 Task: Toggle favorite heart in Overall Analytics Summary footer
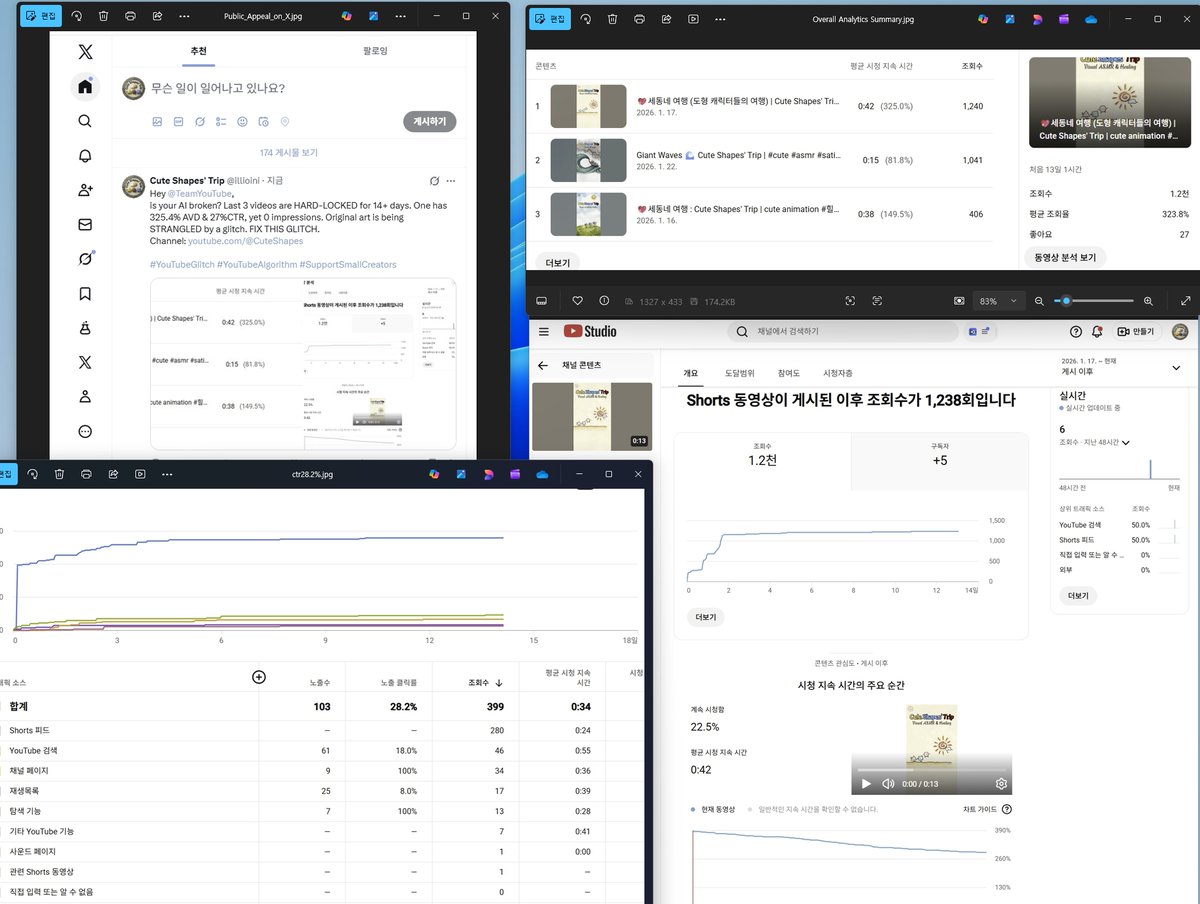578,300
